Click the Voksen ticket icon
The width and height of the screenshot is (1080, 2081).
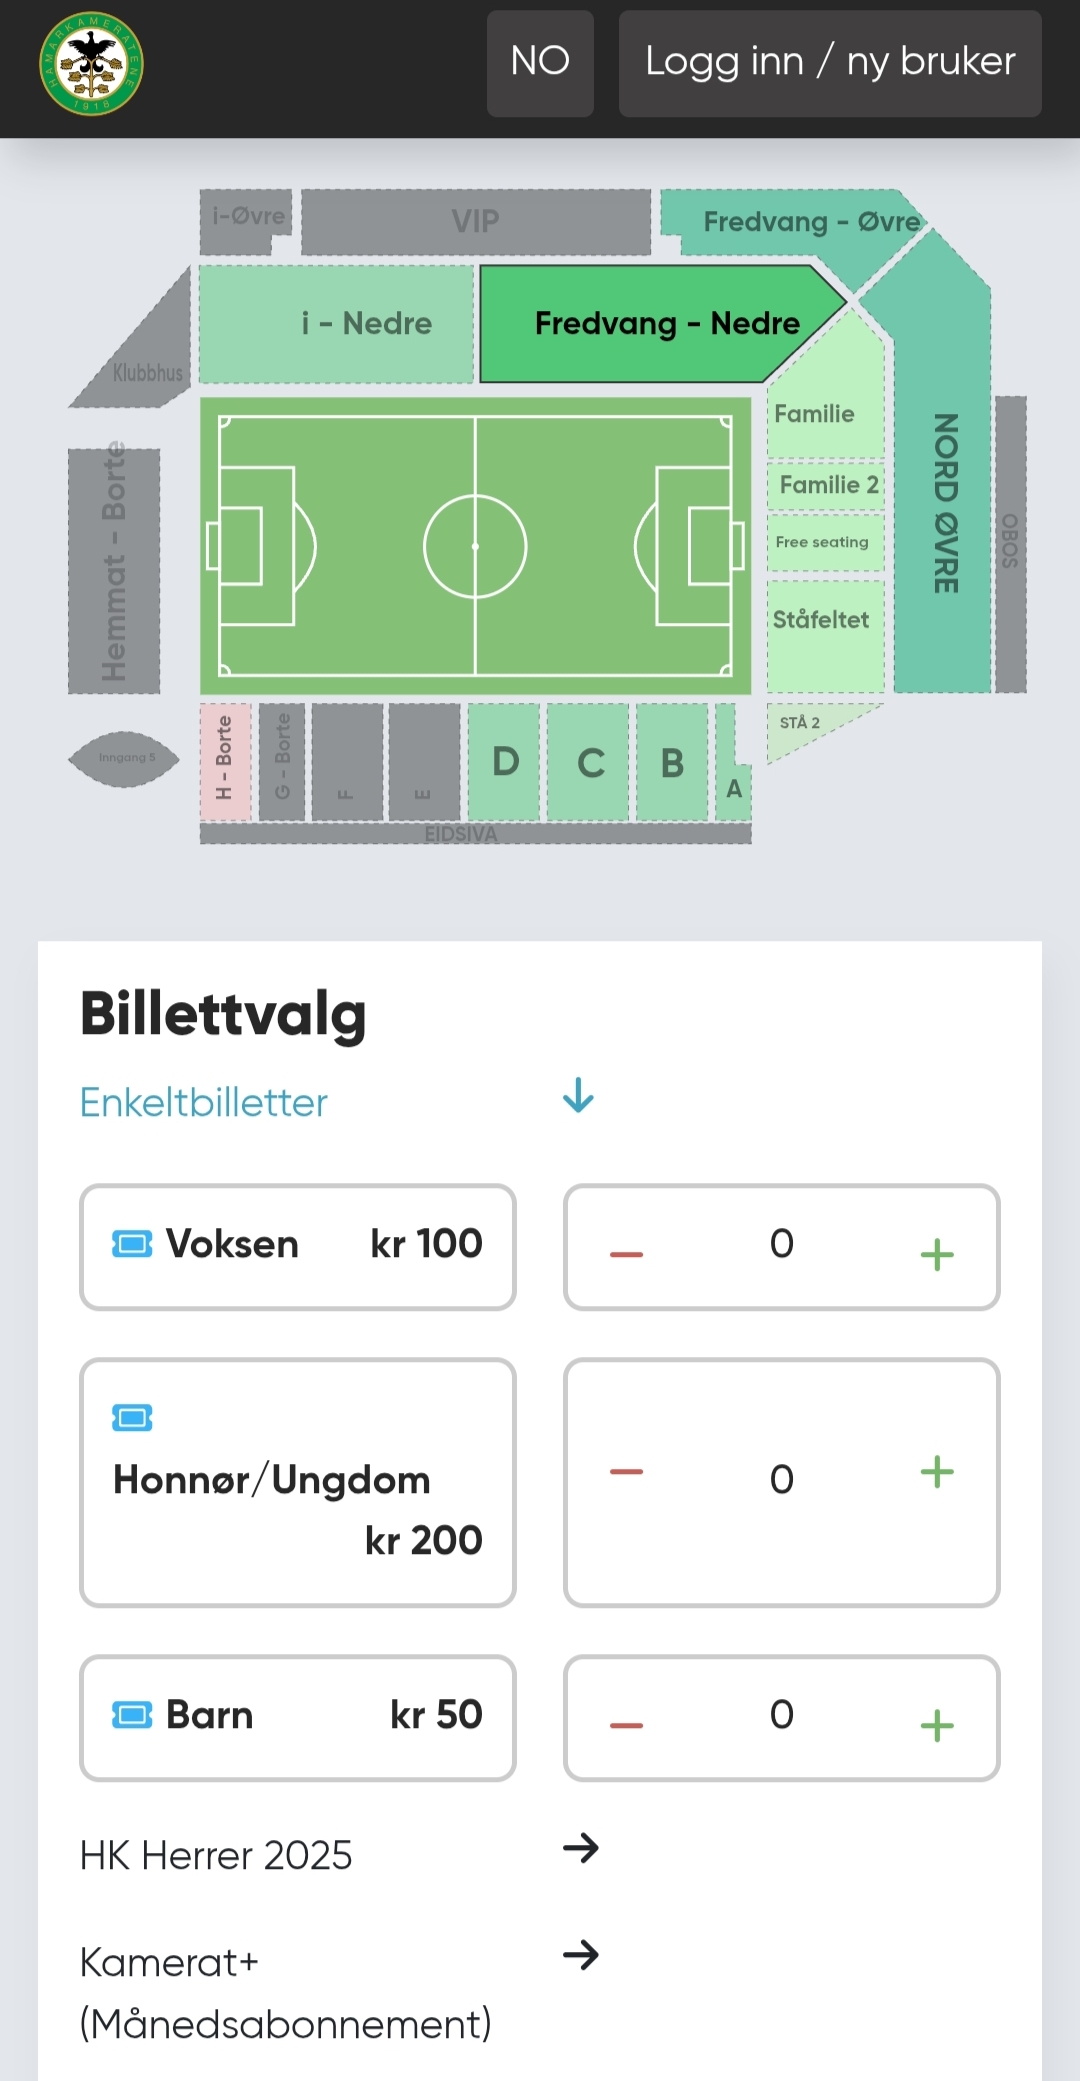click(132, 1244)
